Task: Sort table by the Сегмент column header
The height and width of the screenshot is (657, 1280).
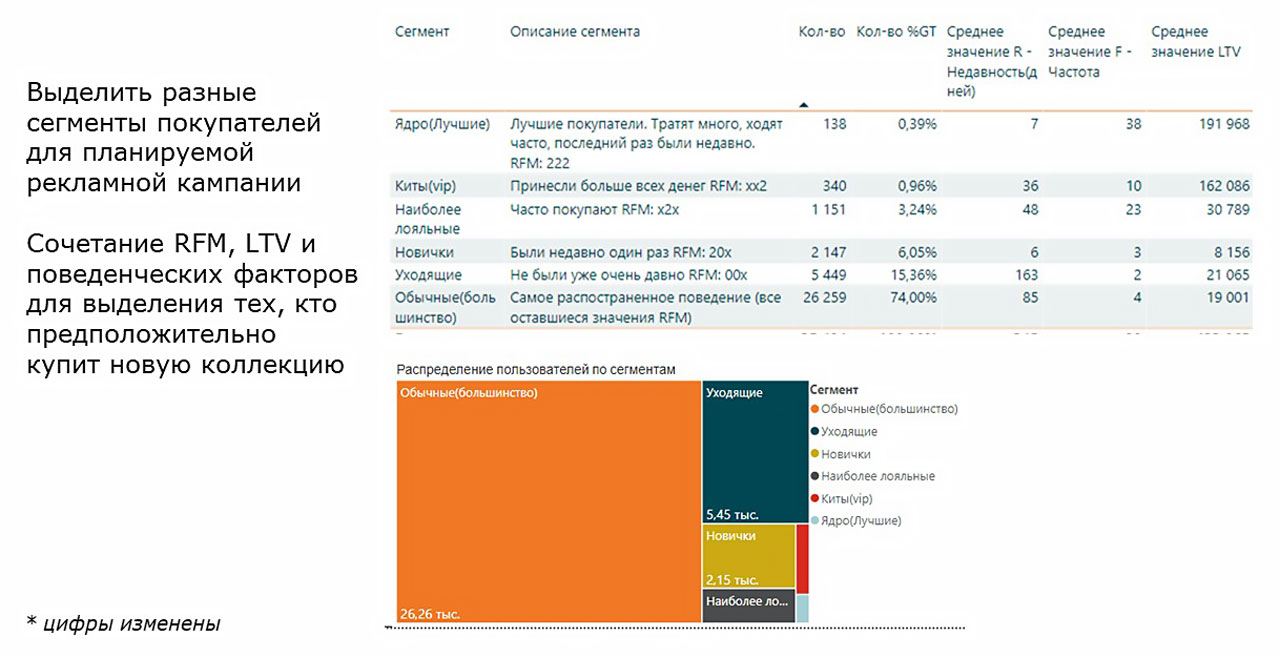Action: pyautogui.click(x=422, y=32)
